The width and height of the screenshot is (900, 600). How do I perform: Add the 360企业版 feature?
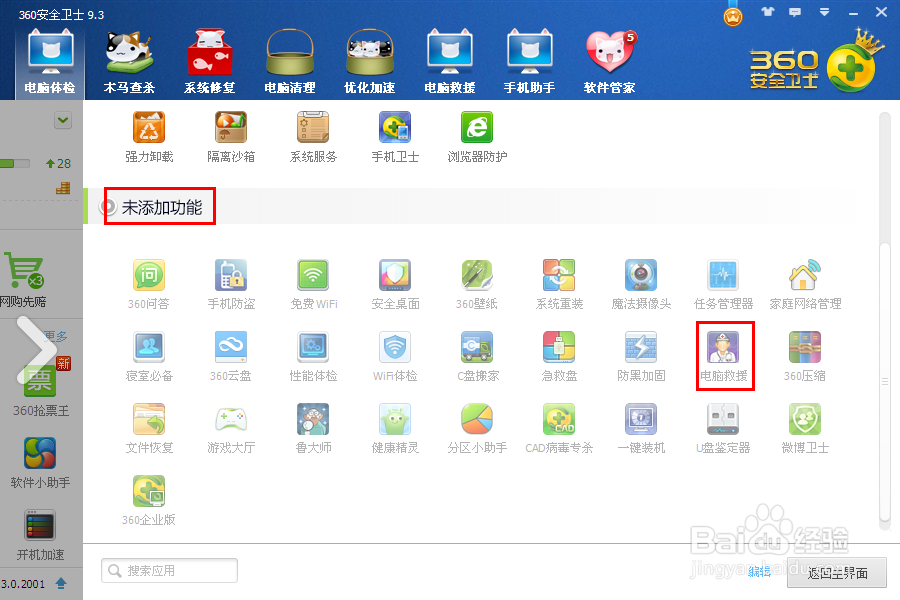[x=149, y=501]
